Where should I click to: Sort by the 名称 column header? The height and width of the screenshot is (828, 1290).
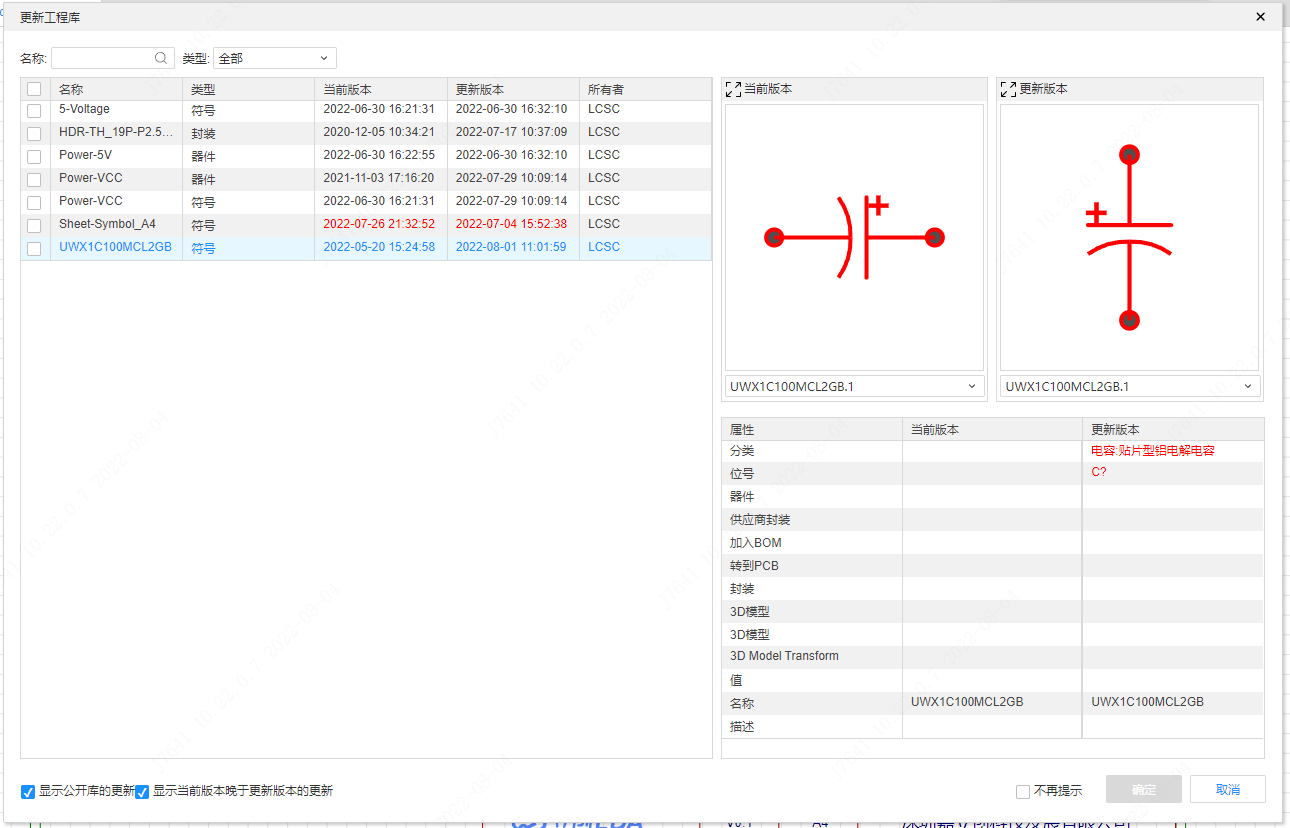click(116, 89)
